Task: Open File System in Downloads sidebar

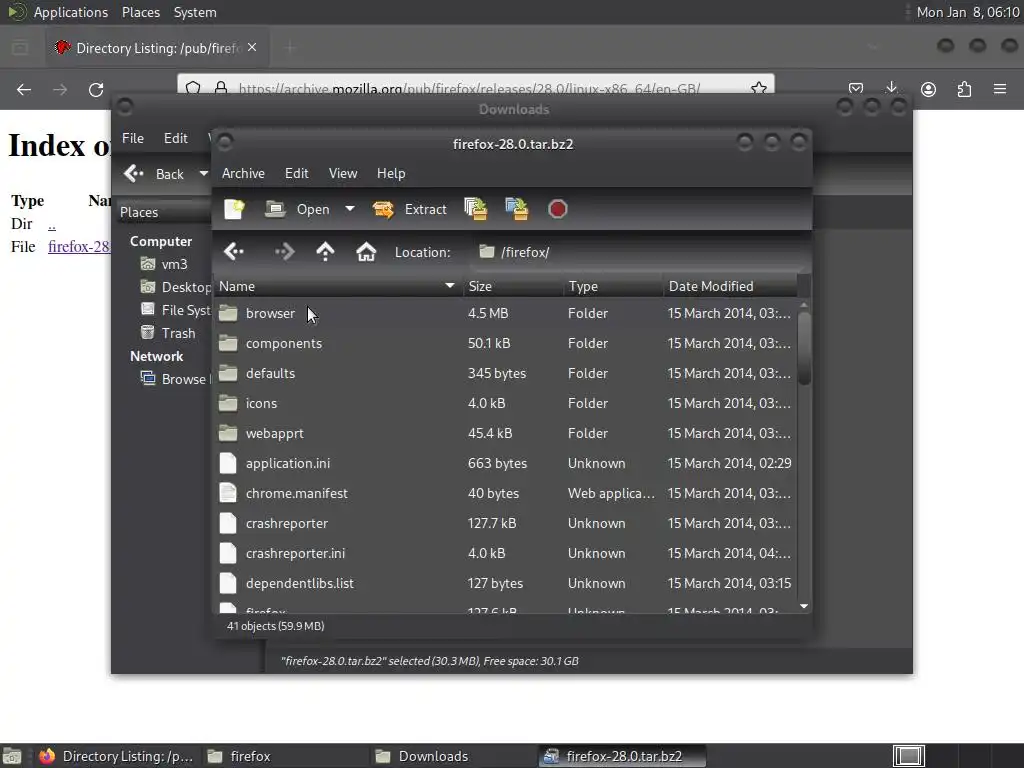Action: tap(175, 310)
